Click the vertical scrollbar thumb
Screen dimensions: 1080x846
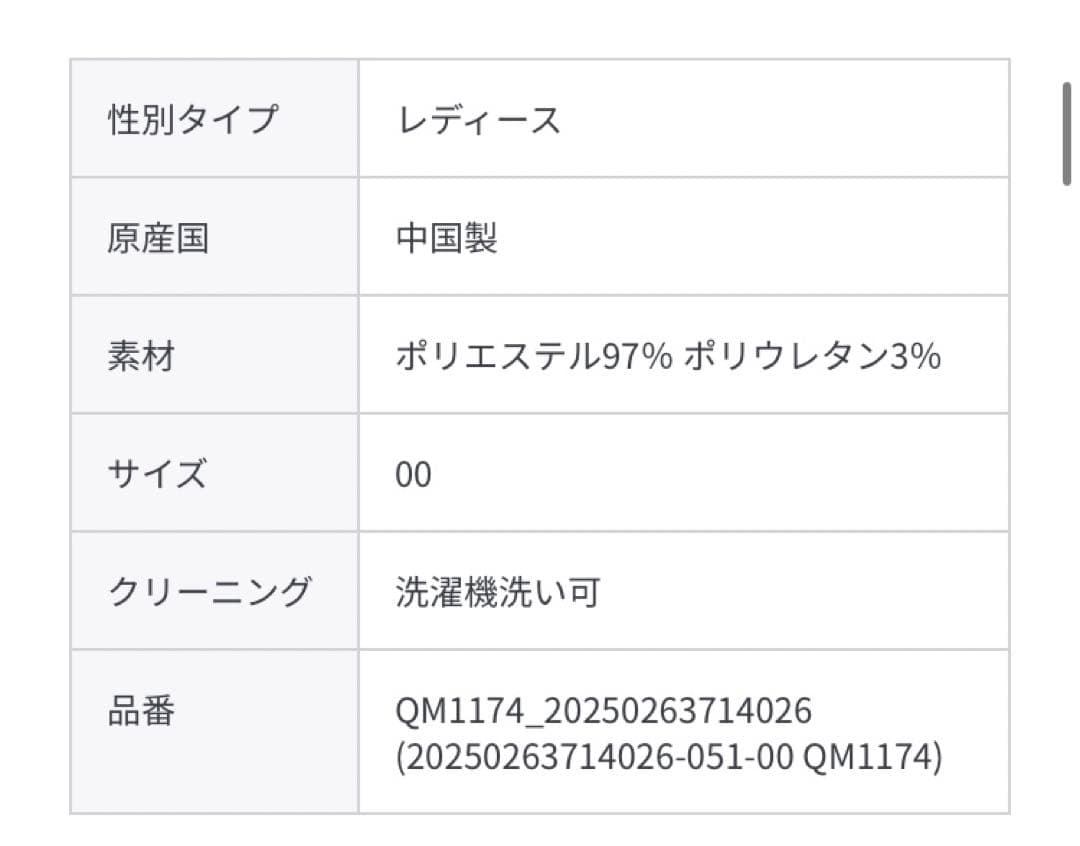(1067, 133)
